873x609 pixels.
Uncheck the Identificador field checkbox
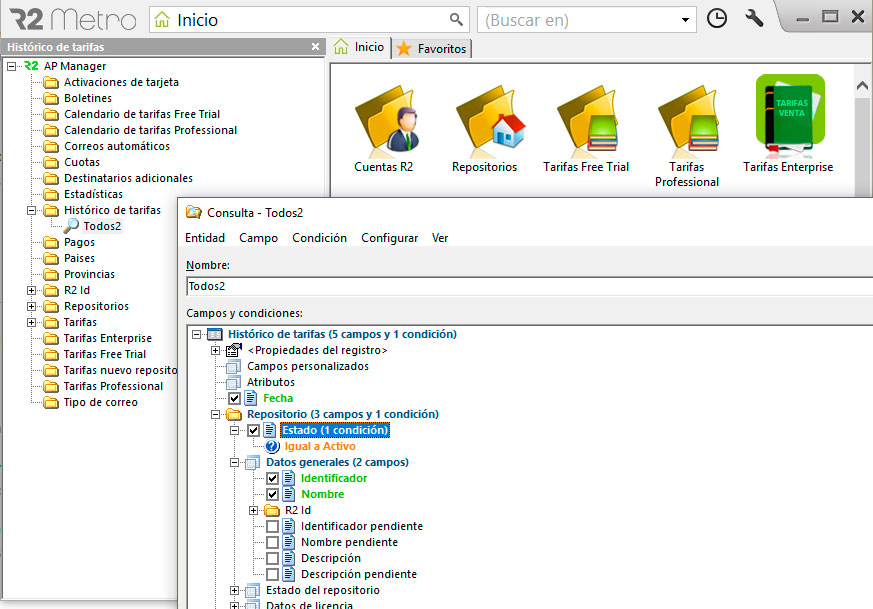coord(272,478)
